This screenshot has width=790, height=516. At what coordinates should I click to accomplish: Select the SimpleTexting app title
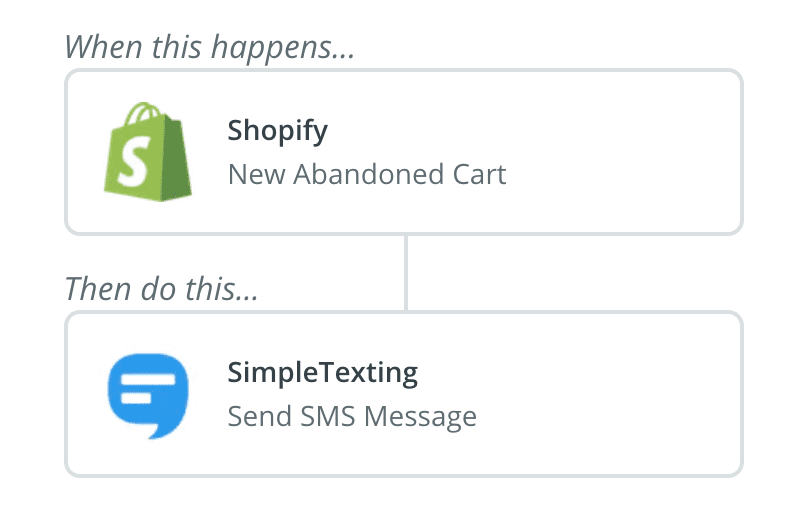click(x=322, y=373)
